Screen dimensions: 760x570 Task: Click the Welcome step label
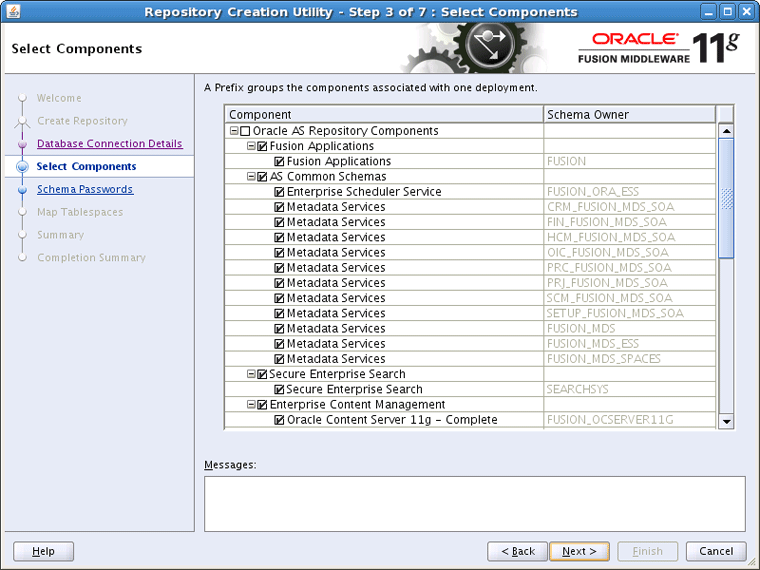point(59,98)
